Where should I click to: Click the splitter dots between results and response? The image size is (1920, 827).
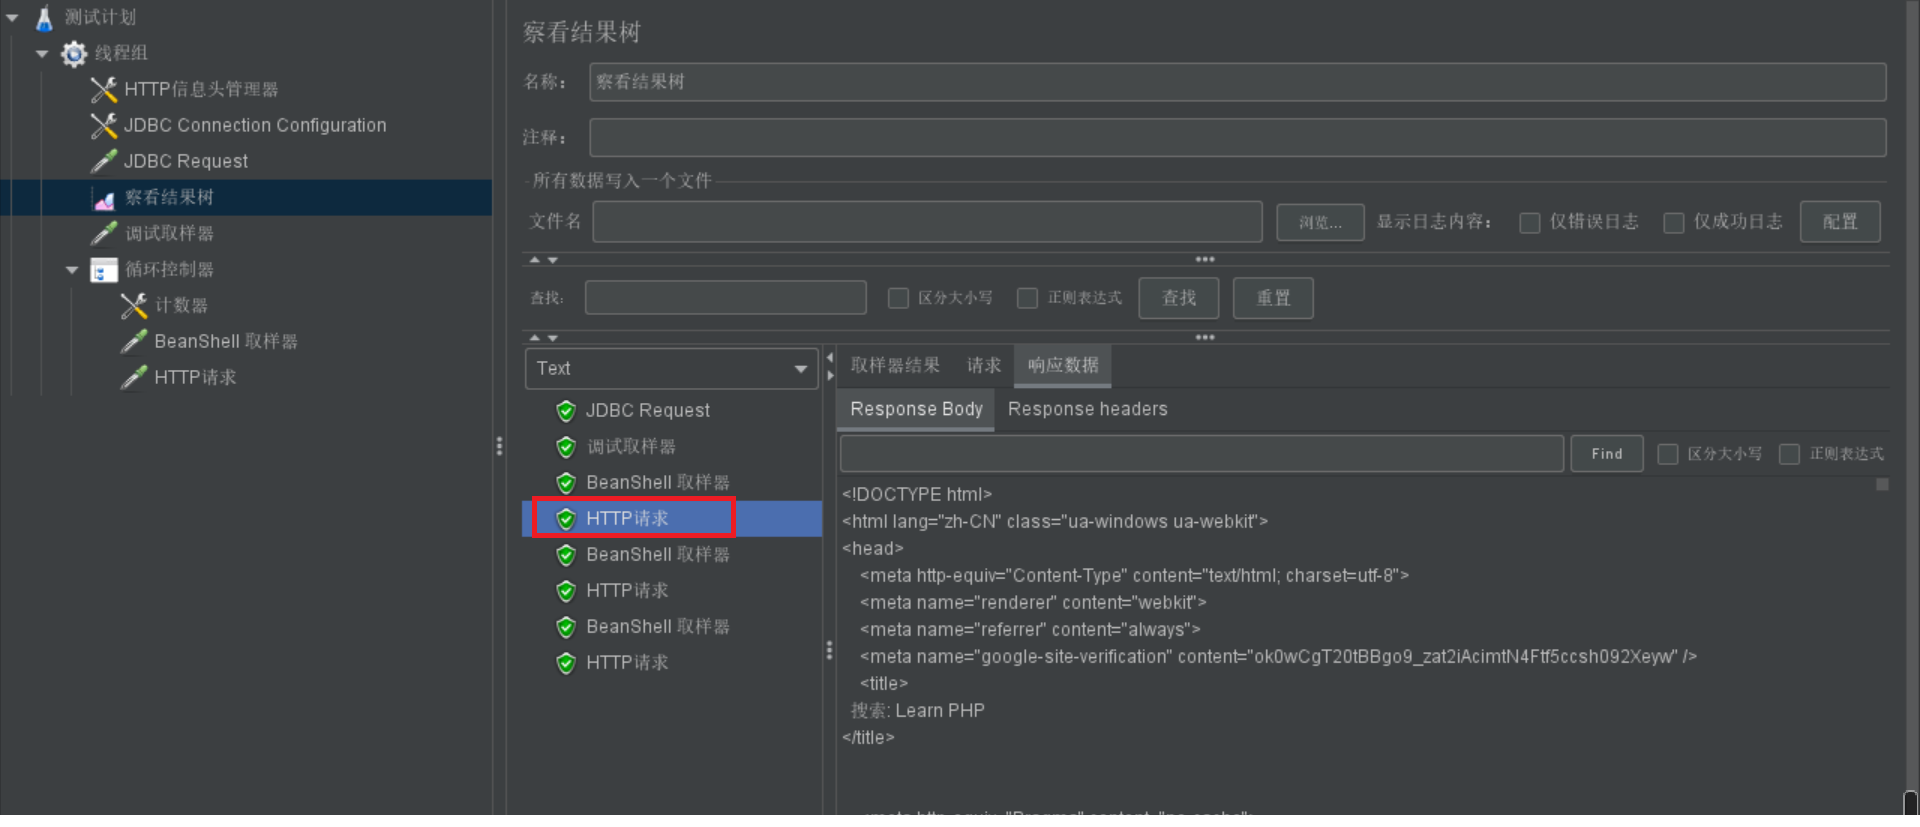pos(829,651)
